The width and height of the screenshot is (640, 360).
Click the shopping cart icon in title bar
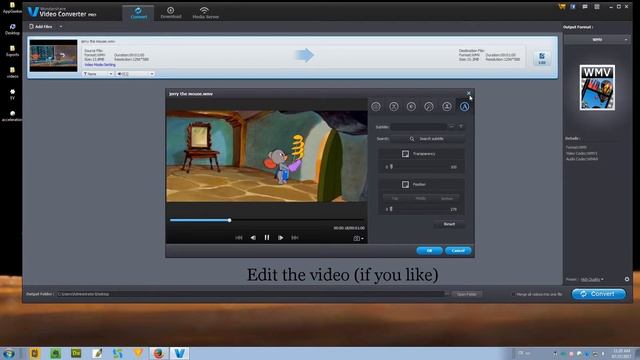click(x=562, y=7)
